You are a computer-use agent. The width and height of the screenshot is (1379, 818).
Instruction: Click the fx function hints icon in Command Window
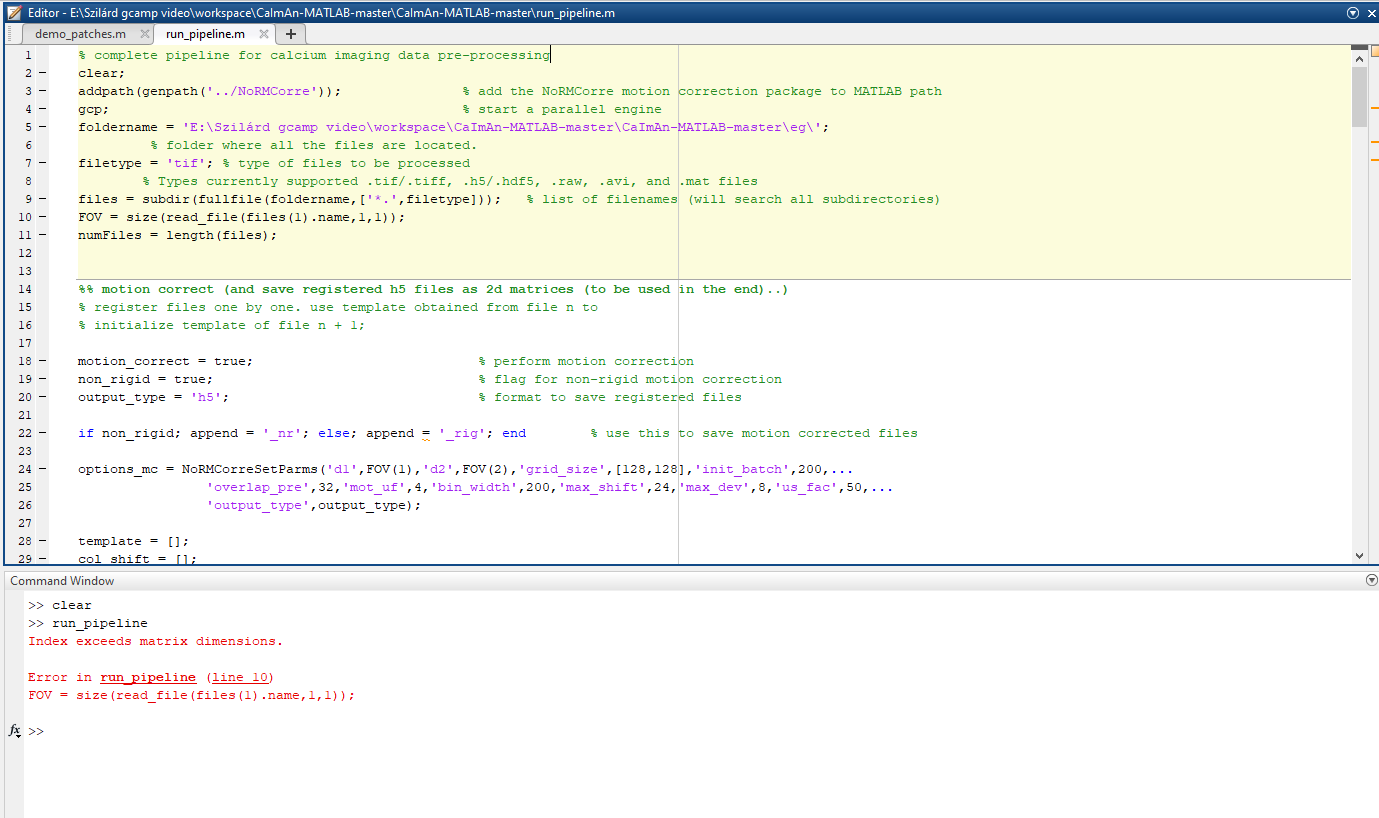tap(13, 731)
